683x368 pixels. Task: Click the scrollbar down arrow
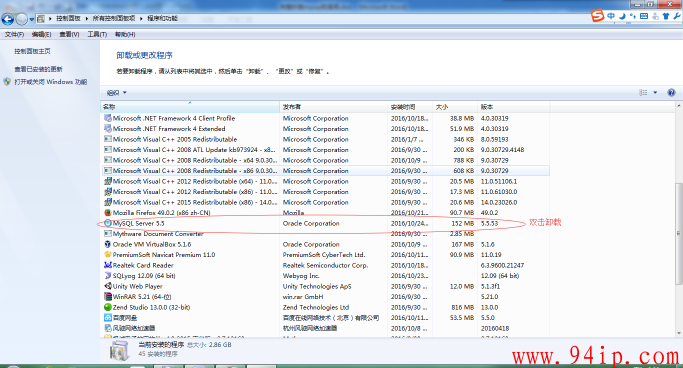point(678,333)
